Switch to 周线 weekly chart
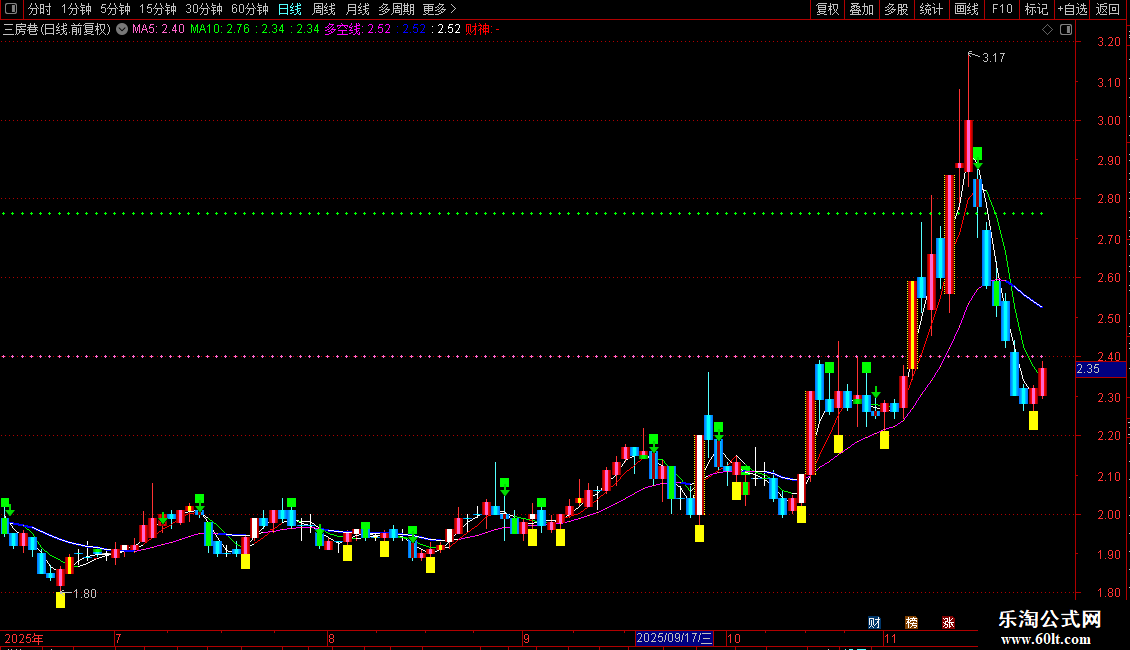This screenshot has height=650, width=1130. 324,9
